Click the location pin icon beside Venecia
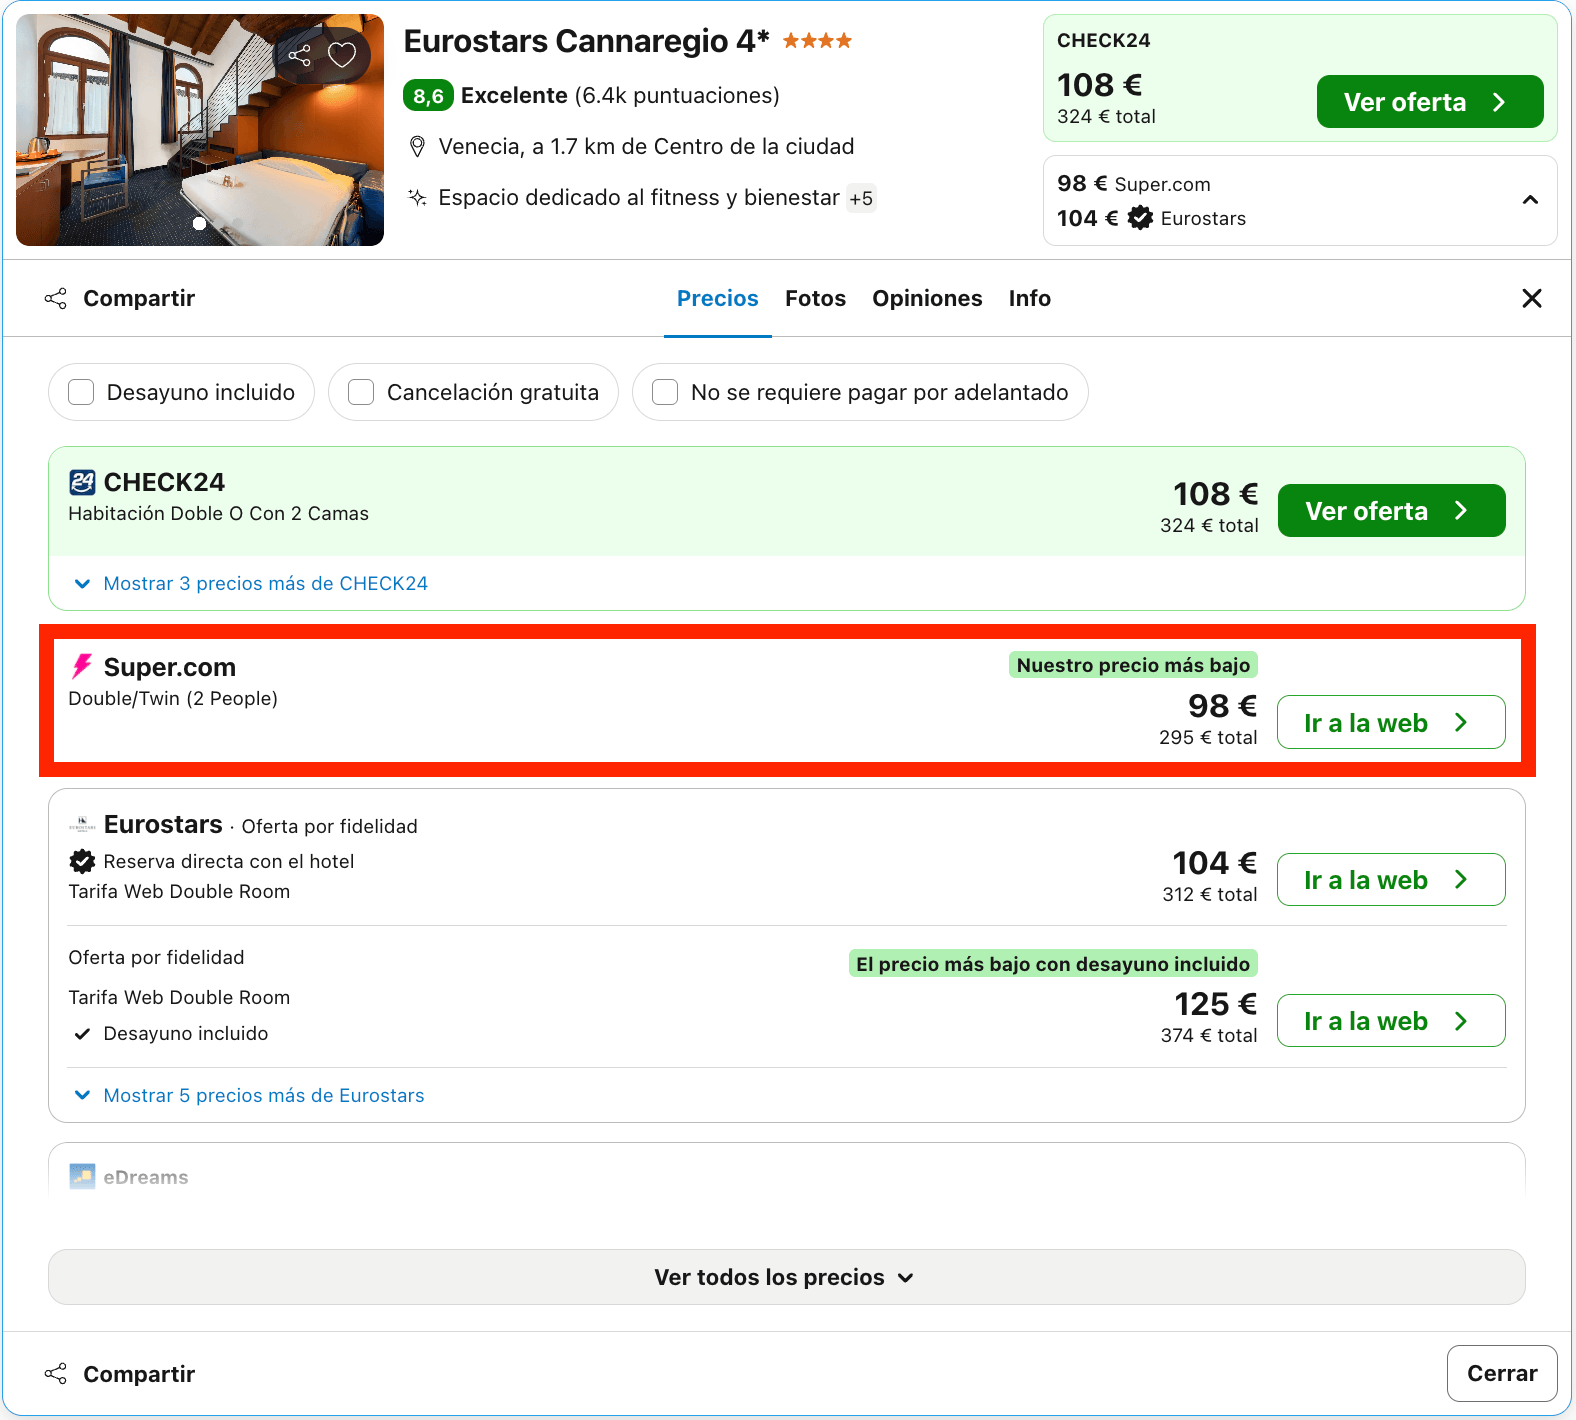Screen dimensions: 1576x1420 point(418,147)
